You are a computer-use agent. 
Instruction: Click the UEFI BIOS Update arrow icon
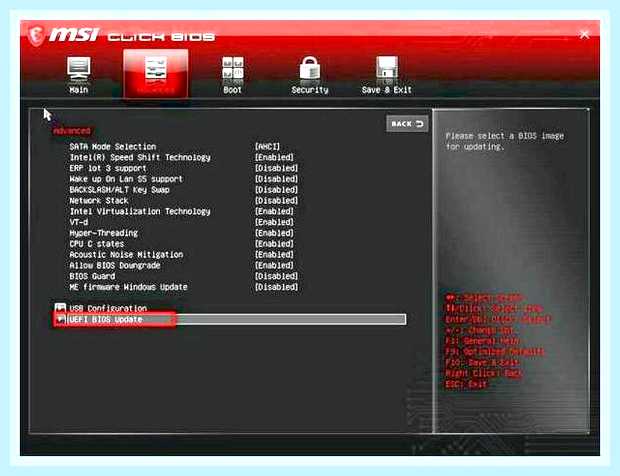60,319
